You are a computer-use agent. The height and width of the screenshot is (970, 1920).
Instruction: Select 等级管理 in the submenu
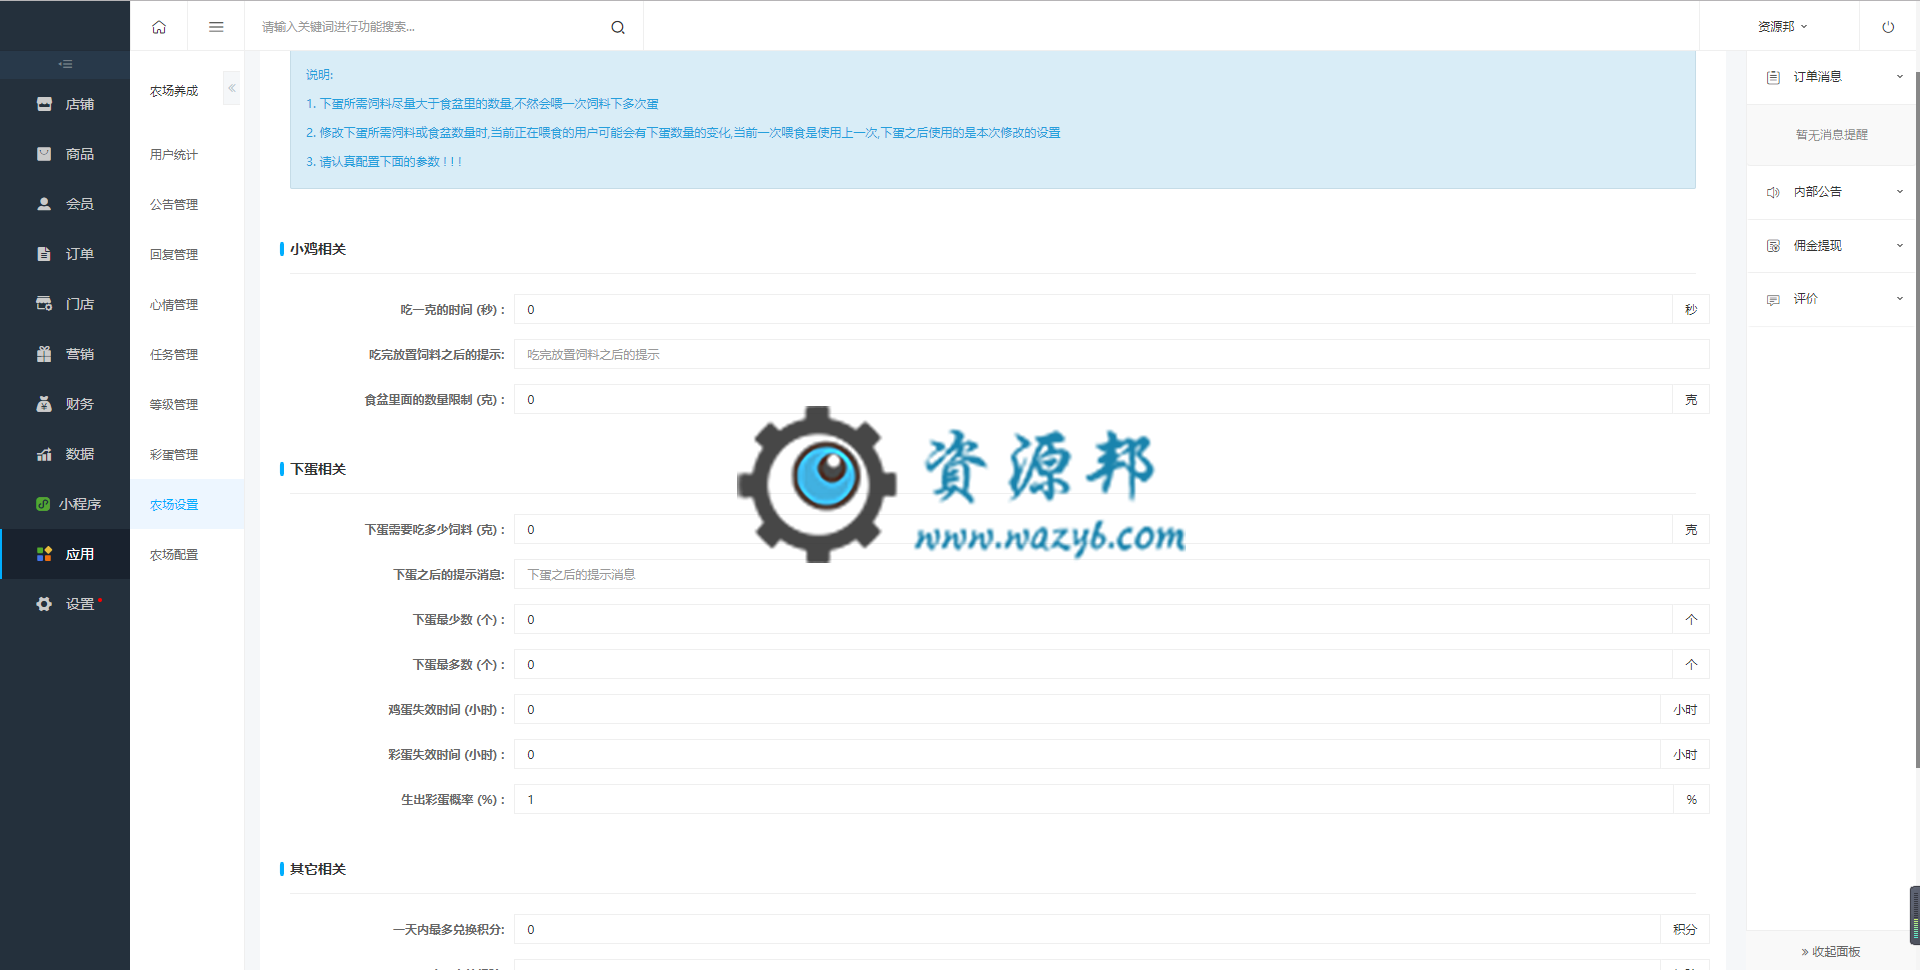[x=174, y=405]
